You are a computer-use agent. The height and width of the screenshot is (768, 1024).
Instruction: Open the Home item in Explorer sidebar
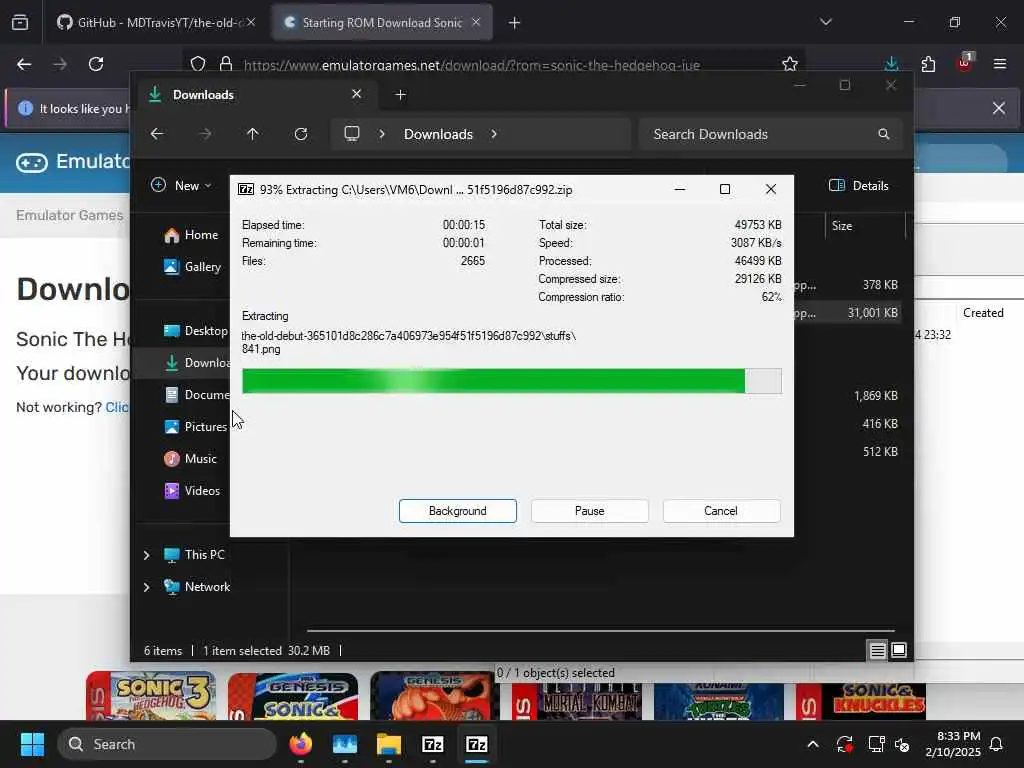[x=191, y=234]
